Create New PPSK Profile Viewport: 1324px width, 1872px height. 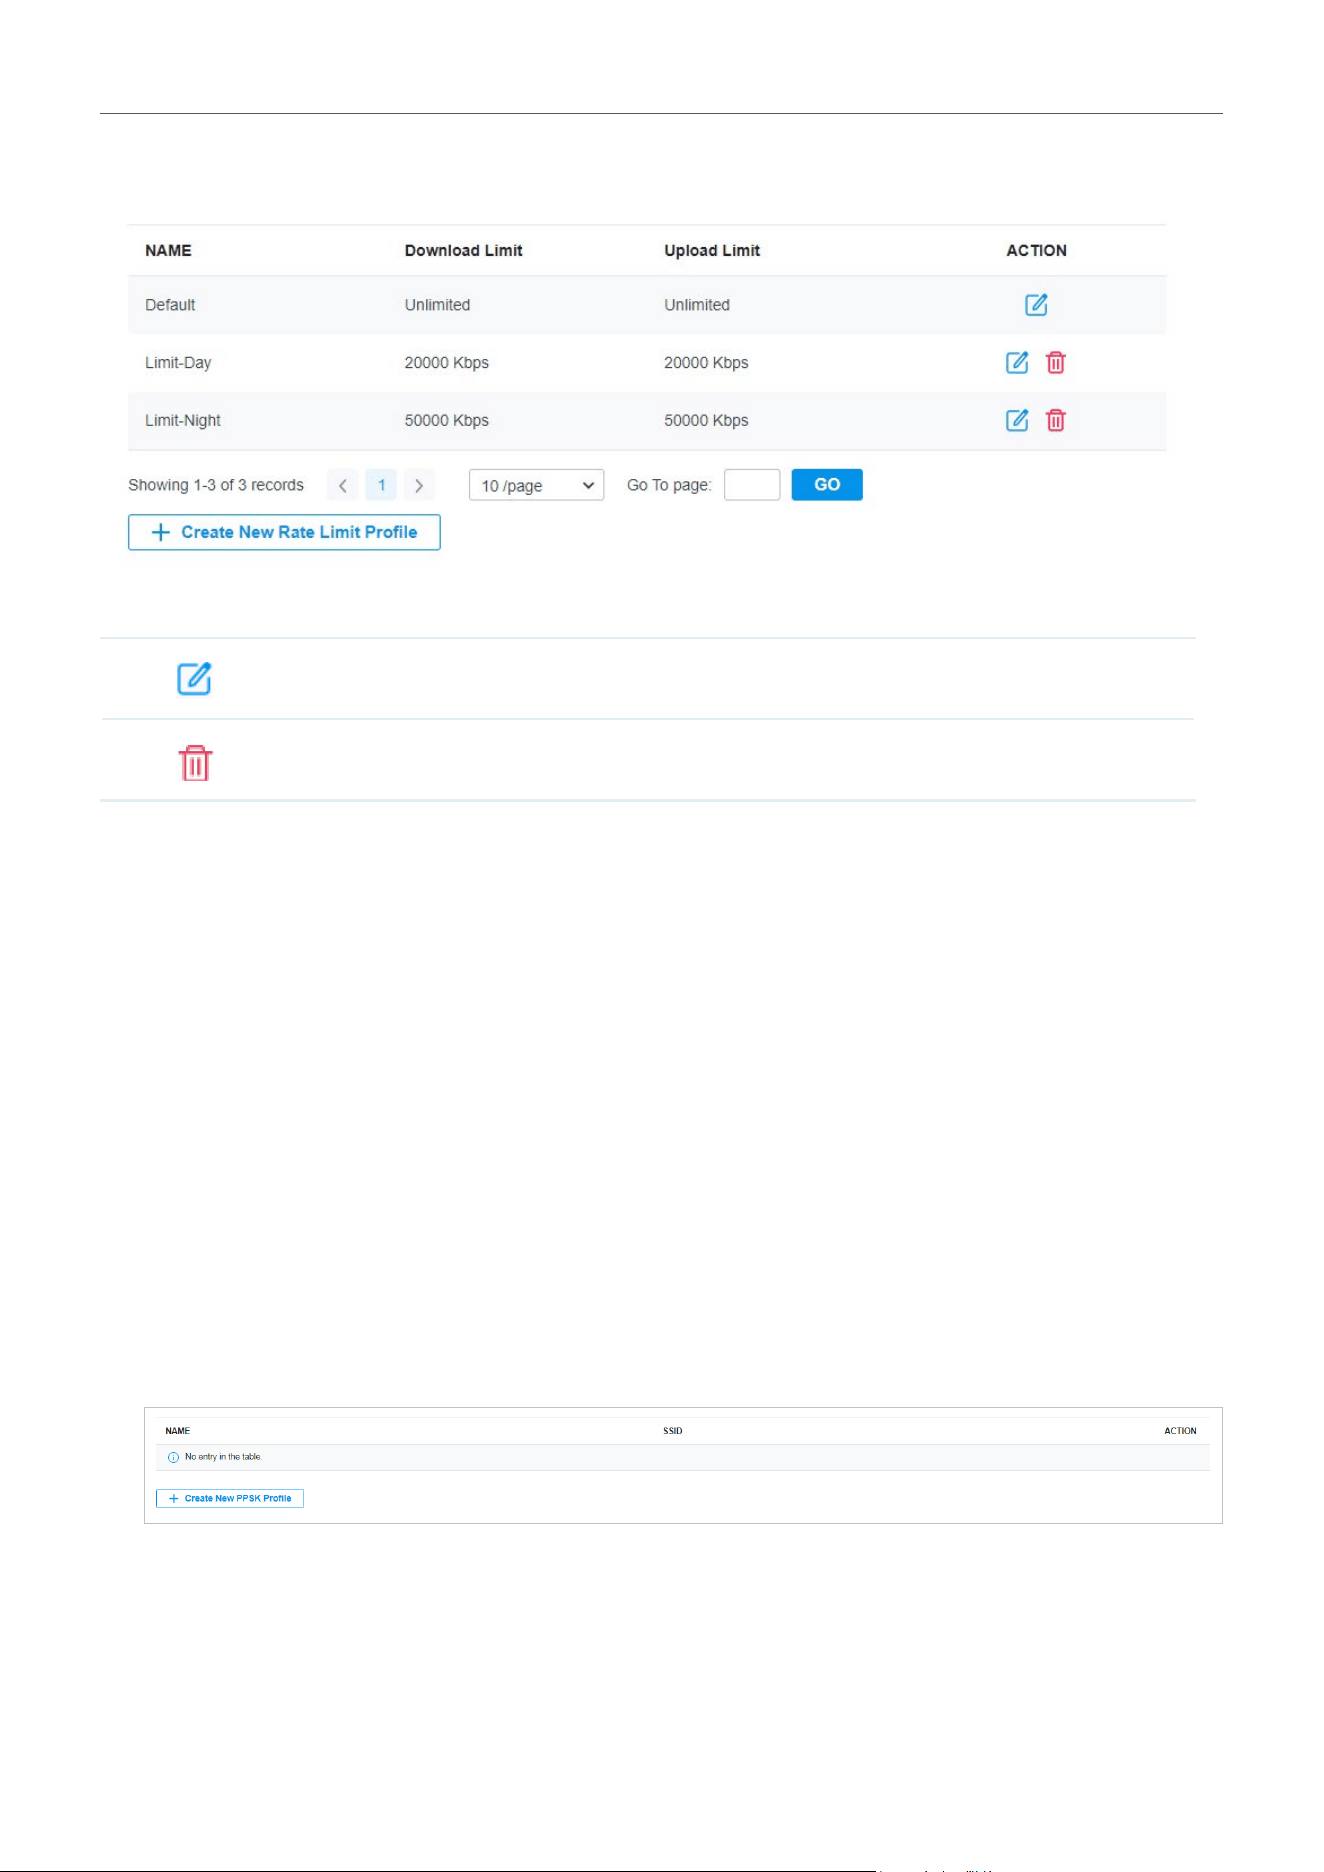point(230,1499)
